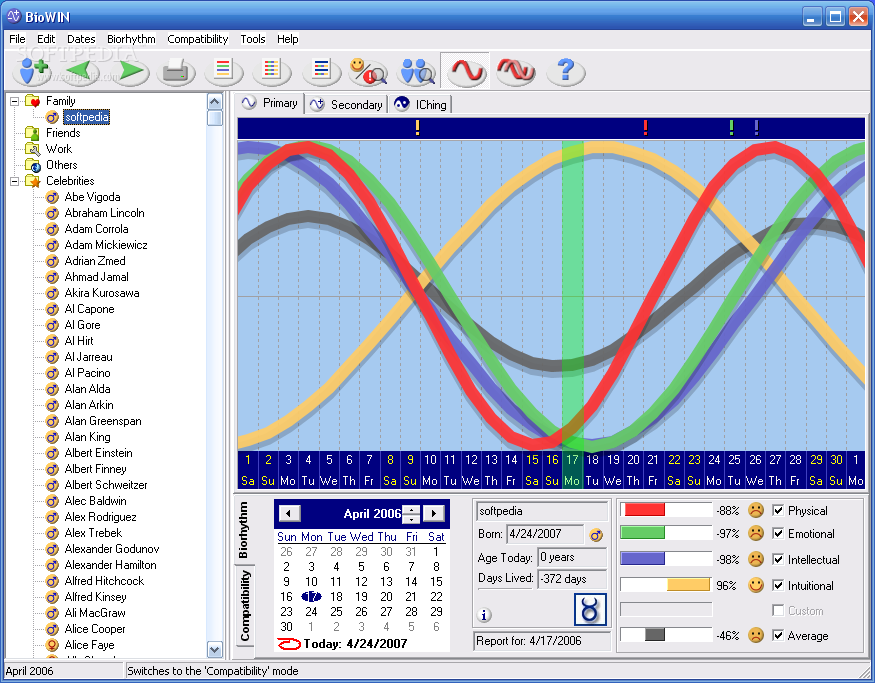Click the year spinner down arrow
The width and height of the screenshot is (875, 683).
[411, 518]
